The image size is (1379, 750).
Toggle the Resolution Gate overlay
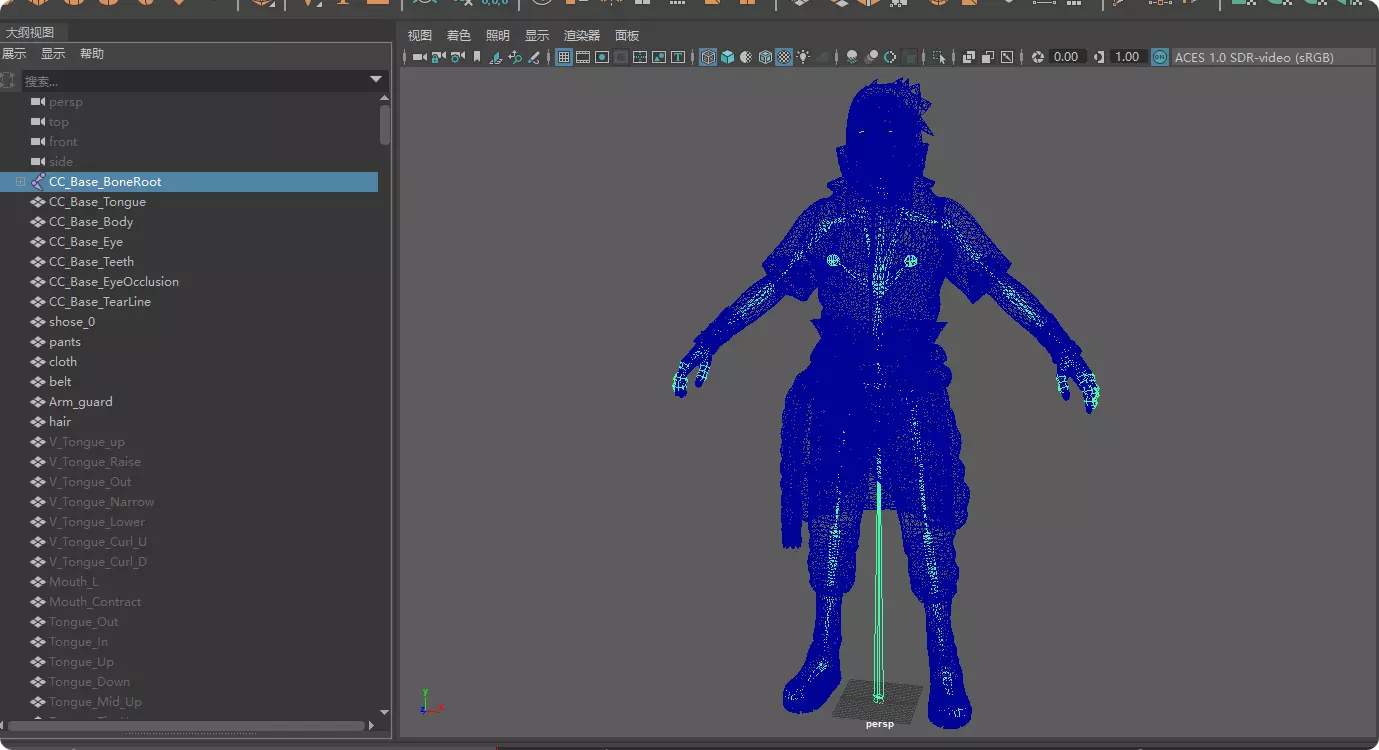[x=602, y=57]
